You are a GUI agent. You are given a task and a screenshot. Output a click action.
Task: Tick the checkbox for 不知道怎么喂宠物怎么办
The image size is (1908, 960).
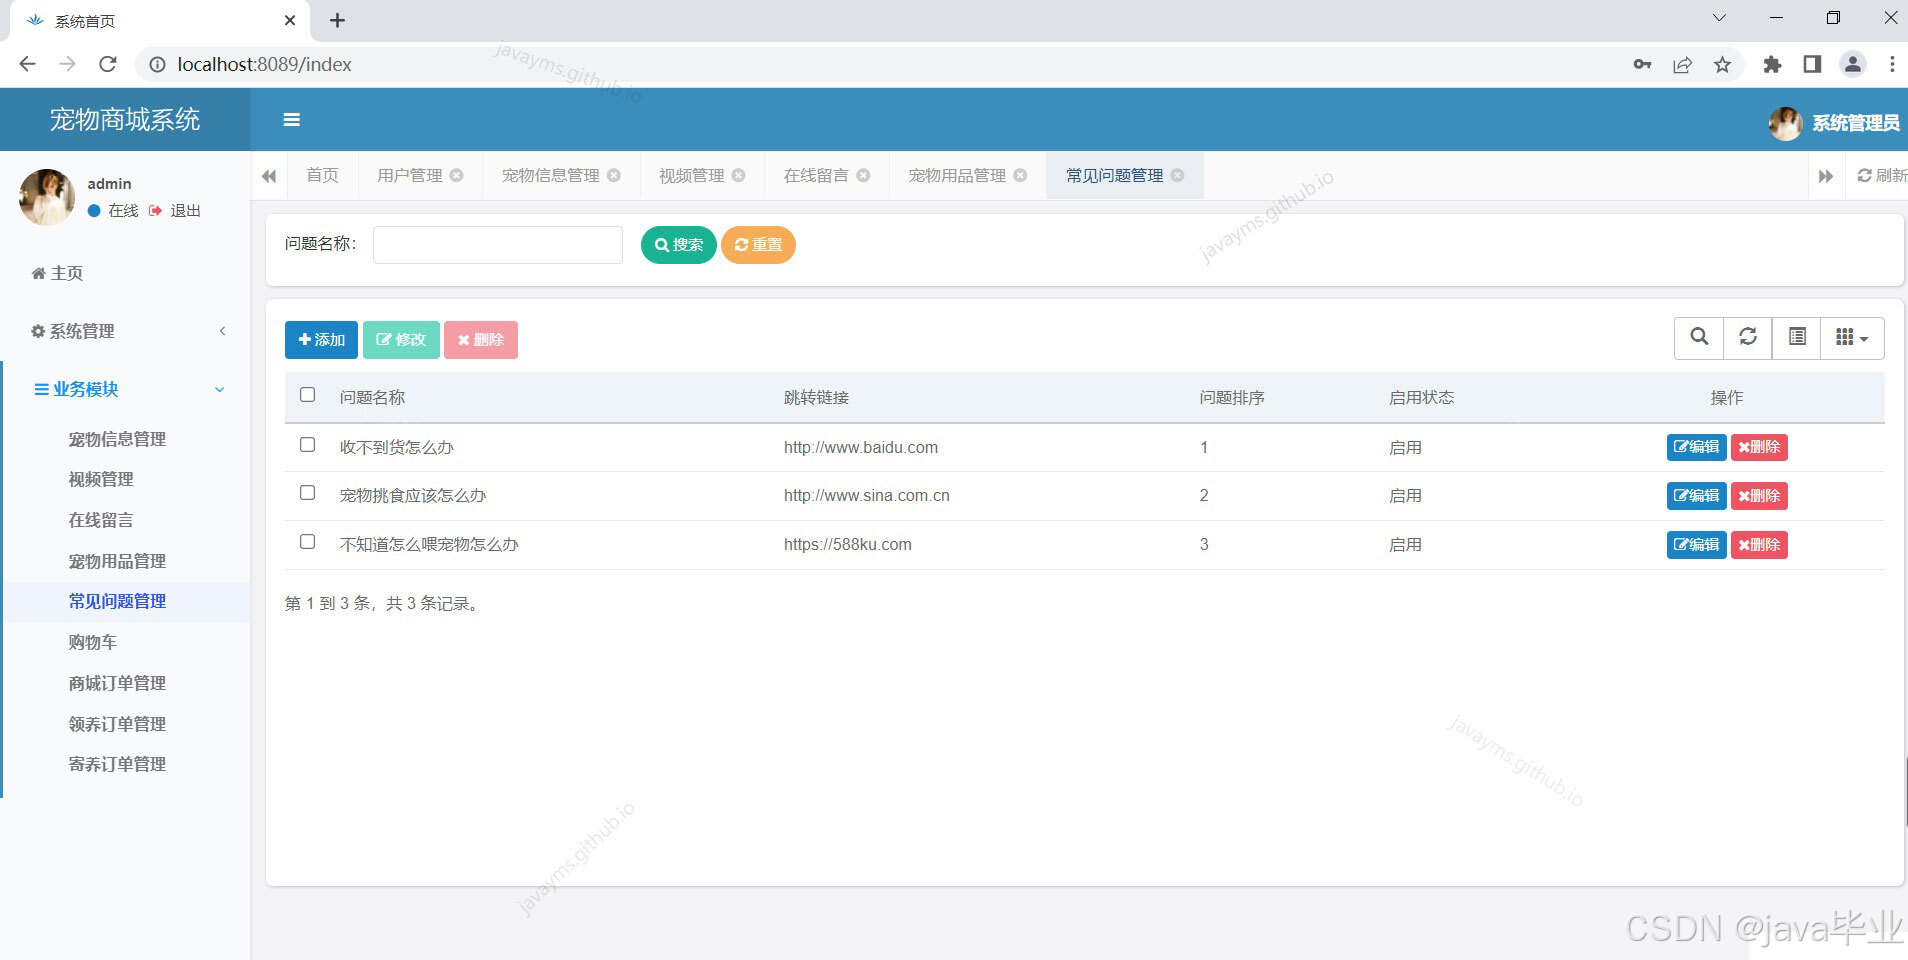point(307,542)
